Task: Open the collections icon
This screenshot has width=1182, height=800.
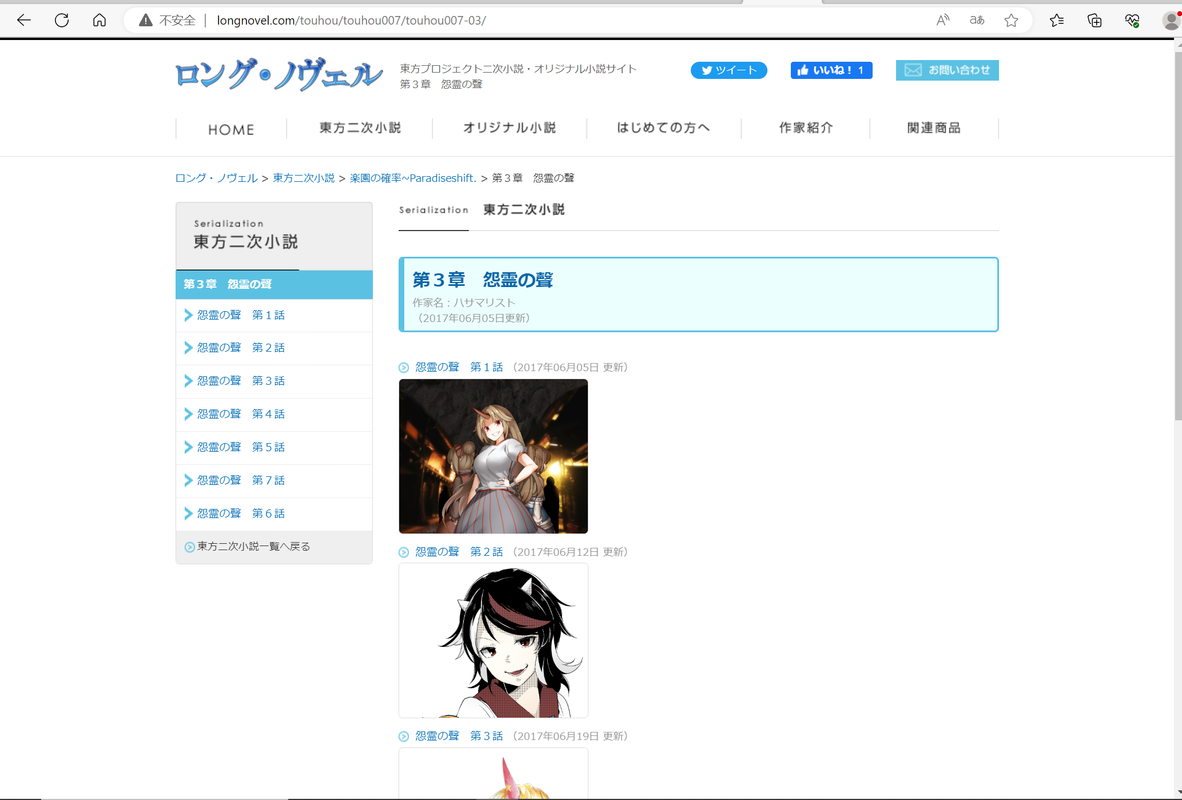Action: 1095,20
